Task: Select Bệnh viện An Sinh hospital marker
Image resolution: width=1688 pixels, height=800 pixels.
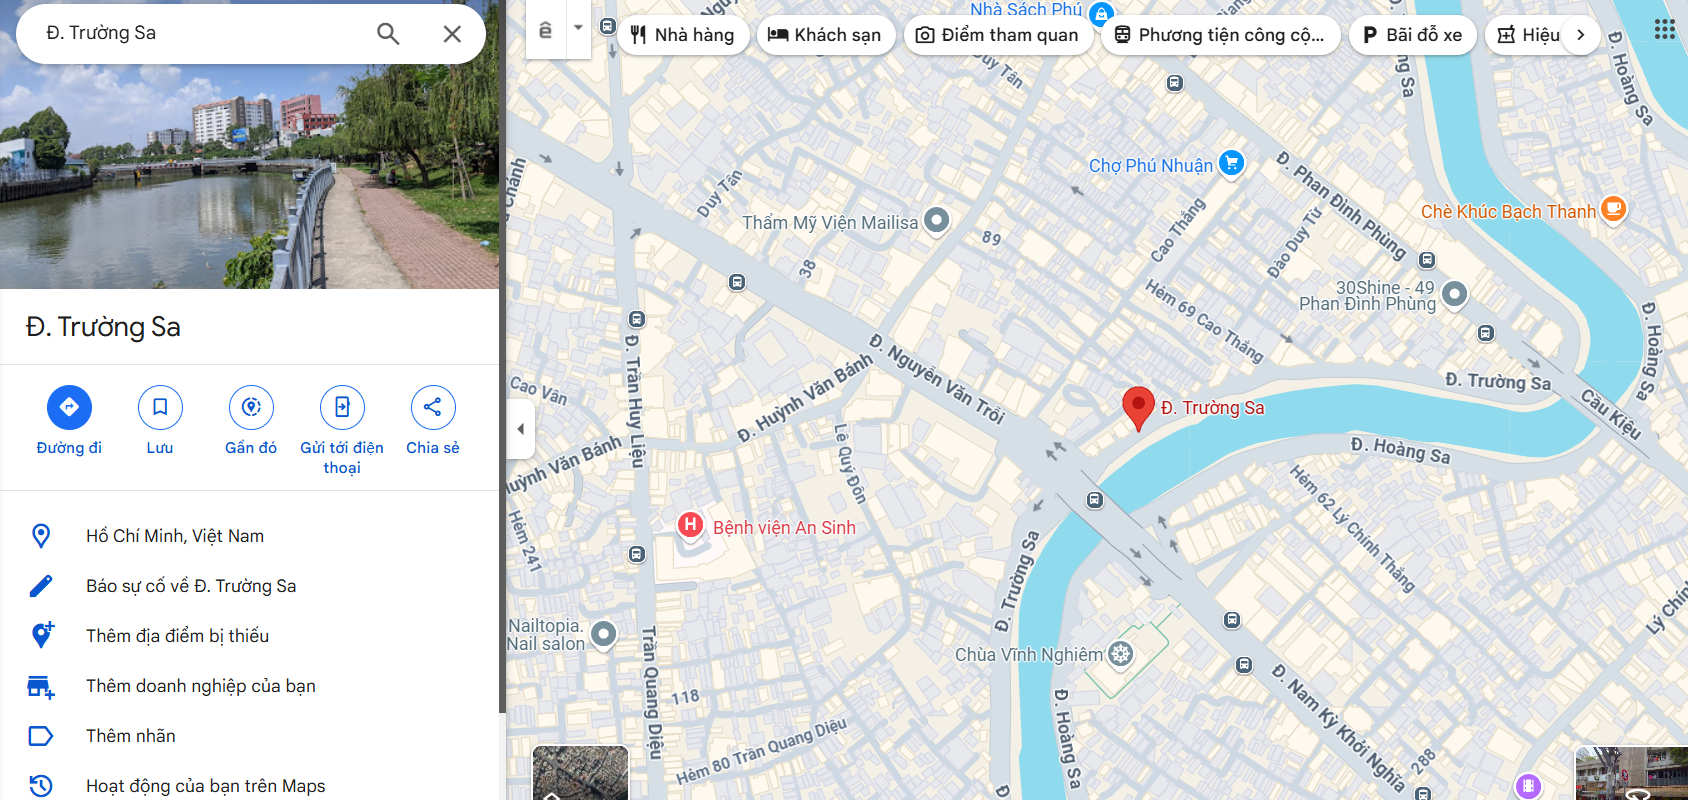Action: click(690, 524)
